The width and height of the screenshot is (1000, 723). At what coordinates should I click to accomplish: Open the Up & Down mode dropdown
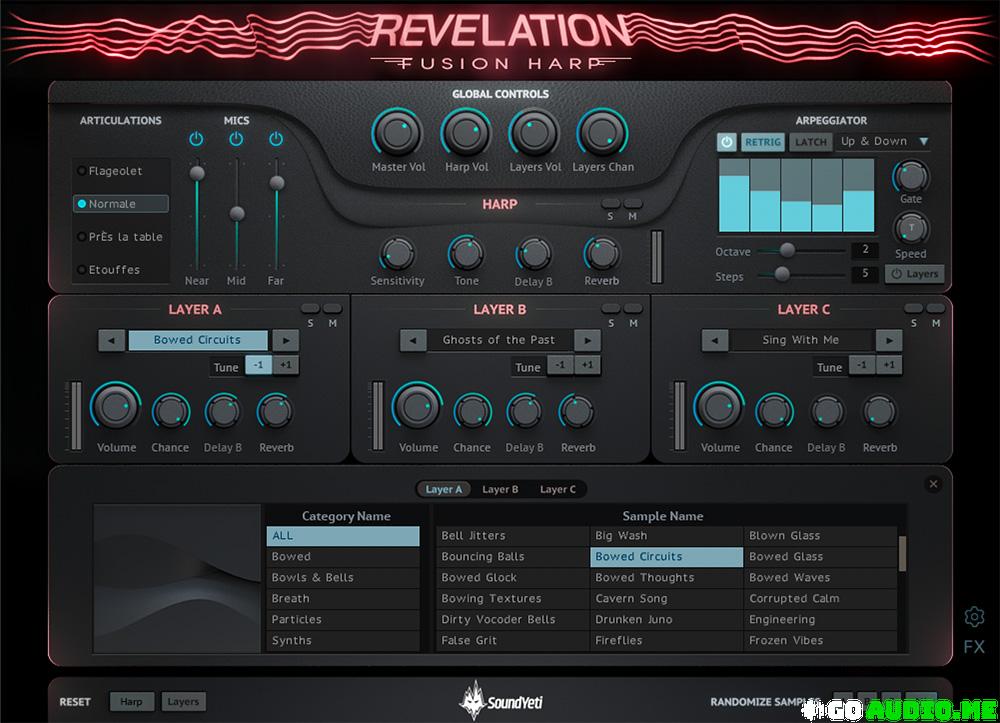[884, 142]
